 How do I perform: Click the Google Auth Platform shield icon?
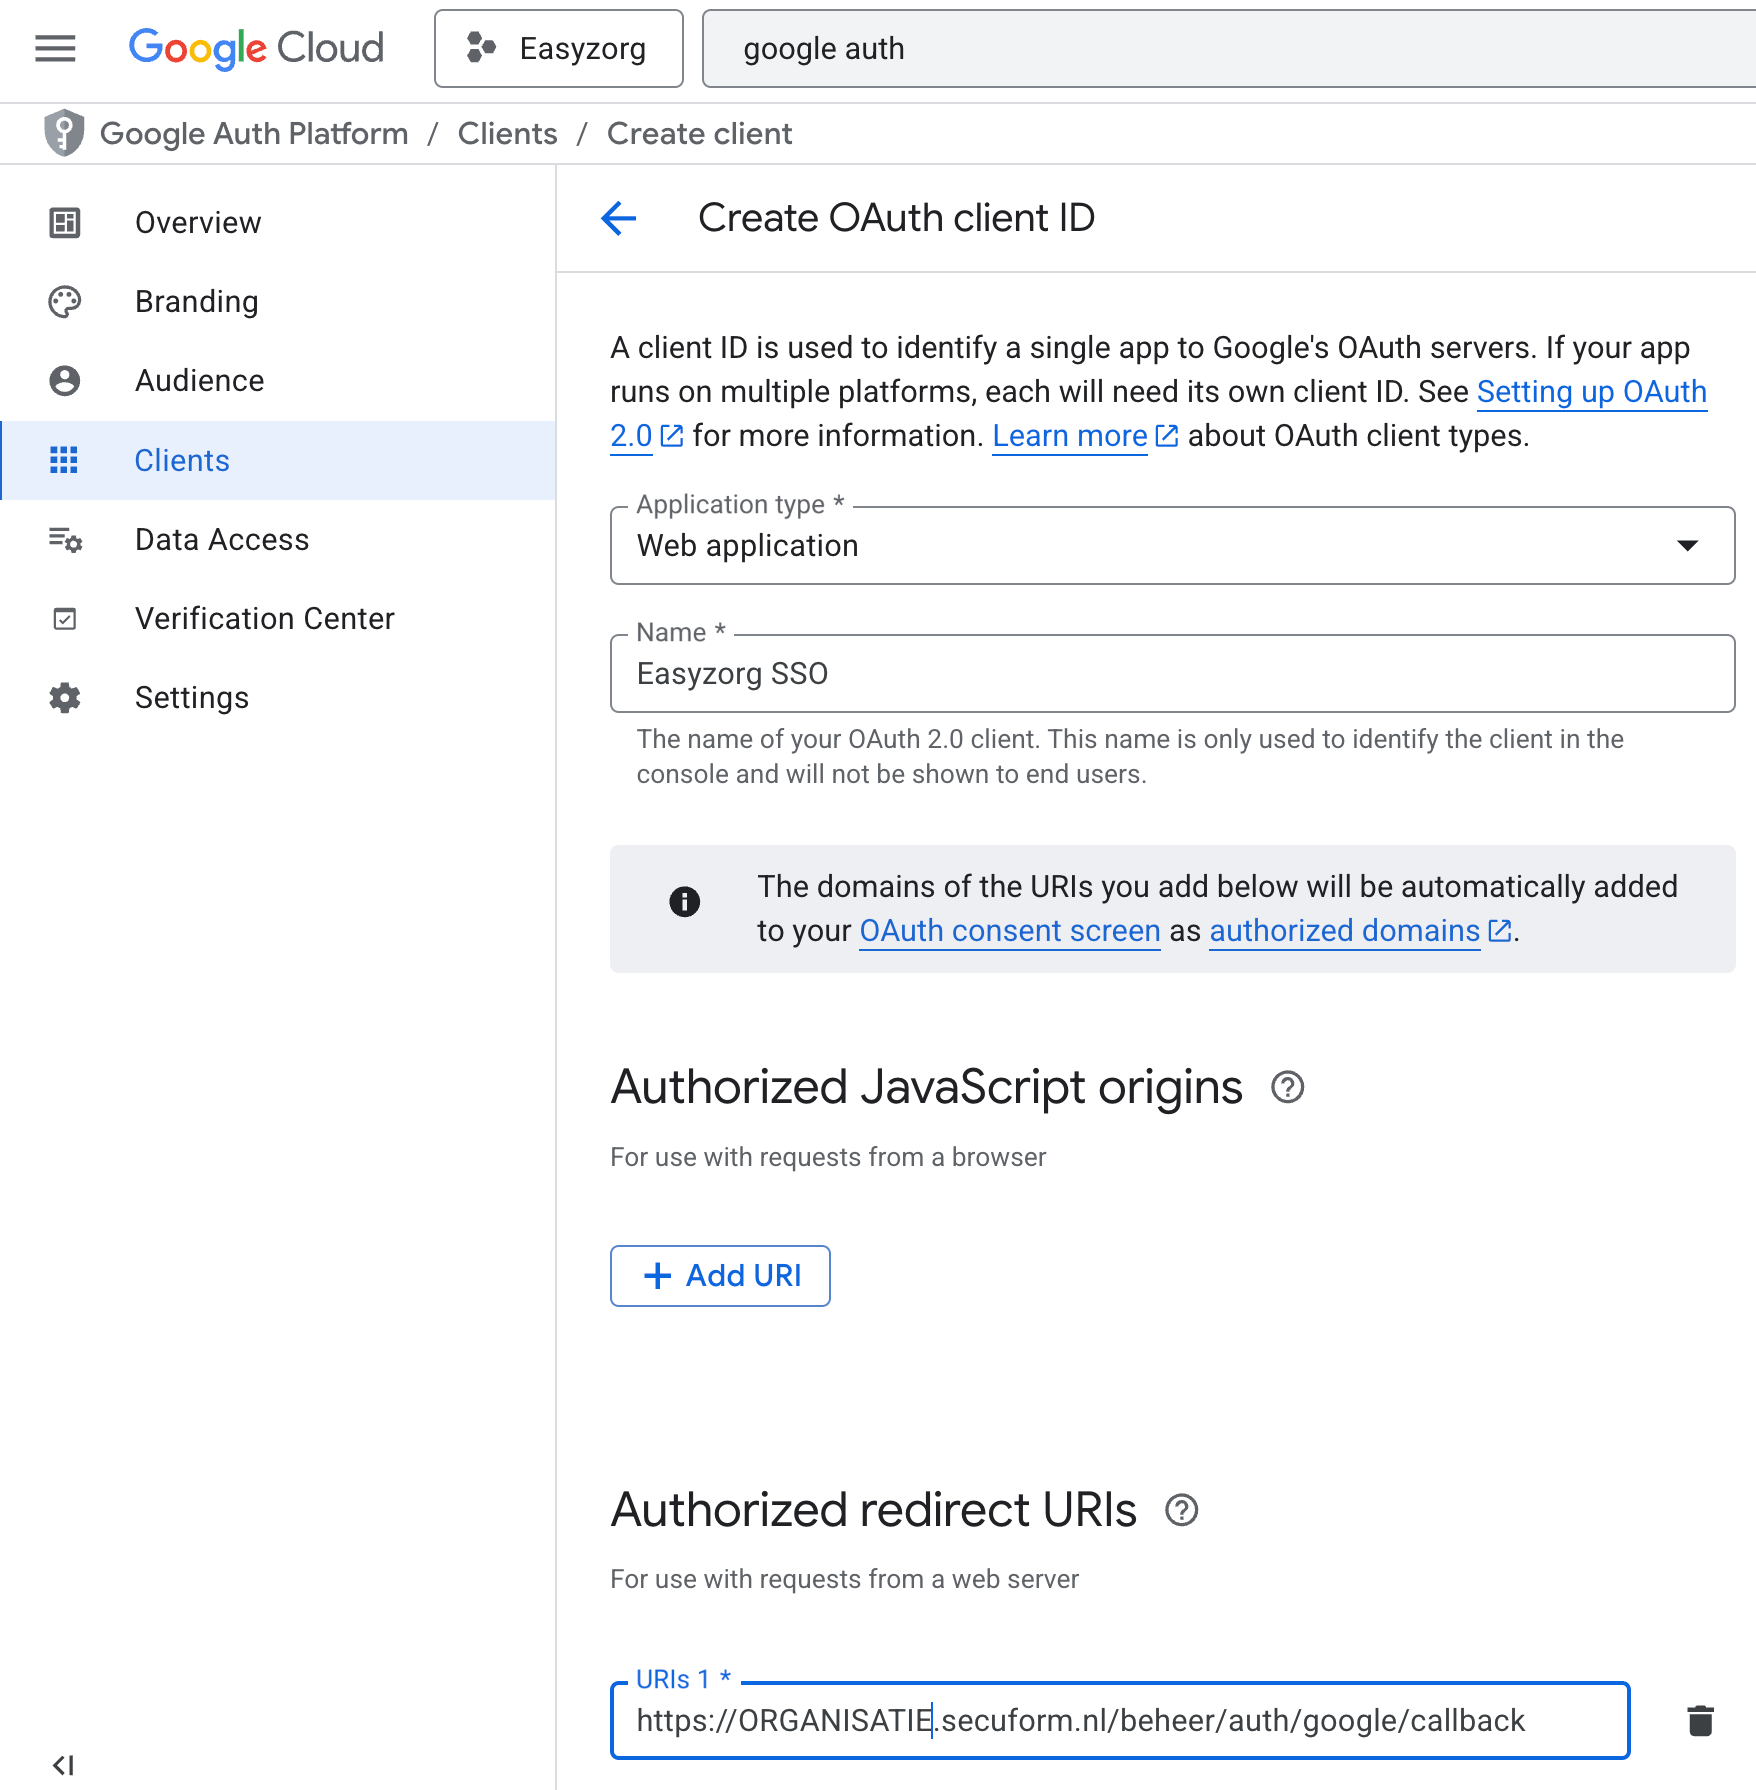tap(64, 133)
